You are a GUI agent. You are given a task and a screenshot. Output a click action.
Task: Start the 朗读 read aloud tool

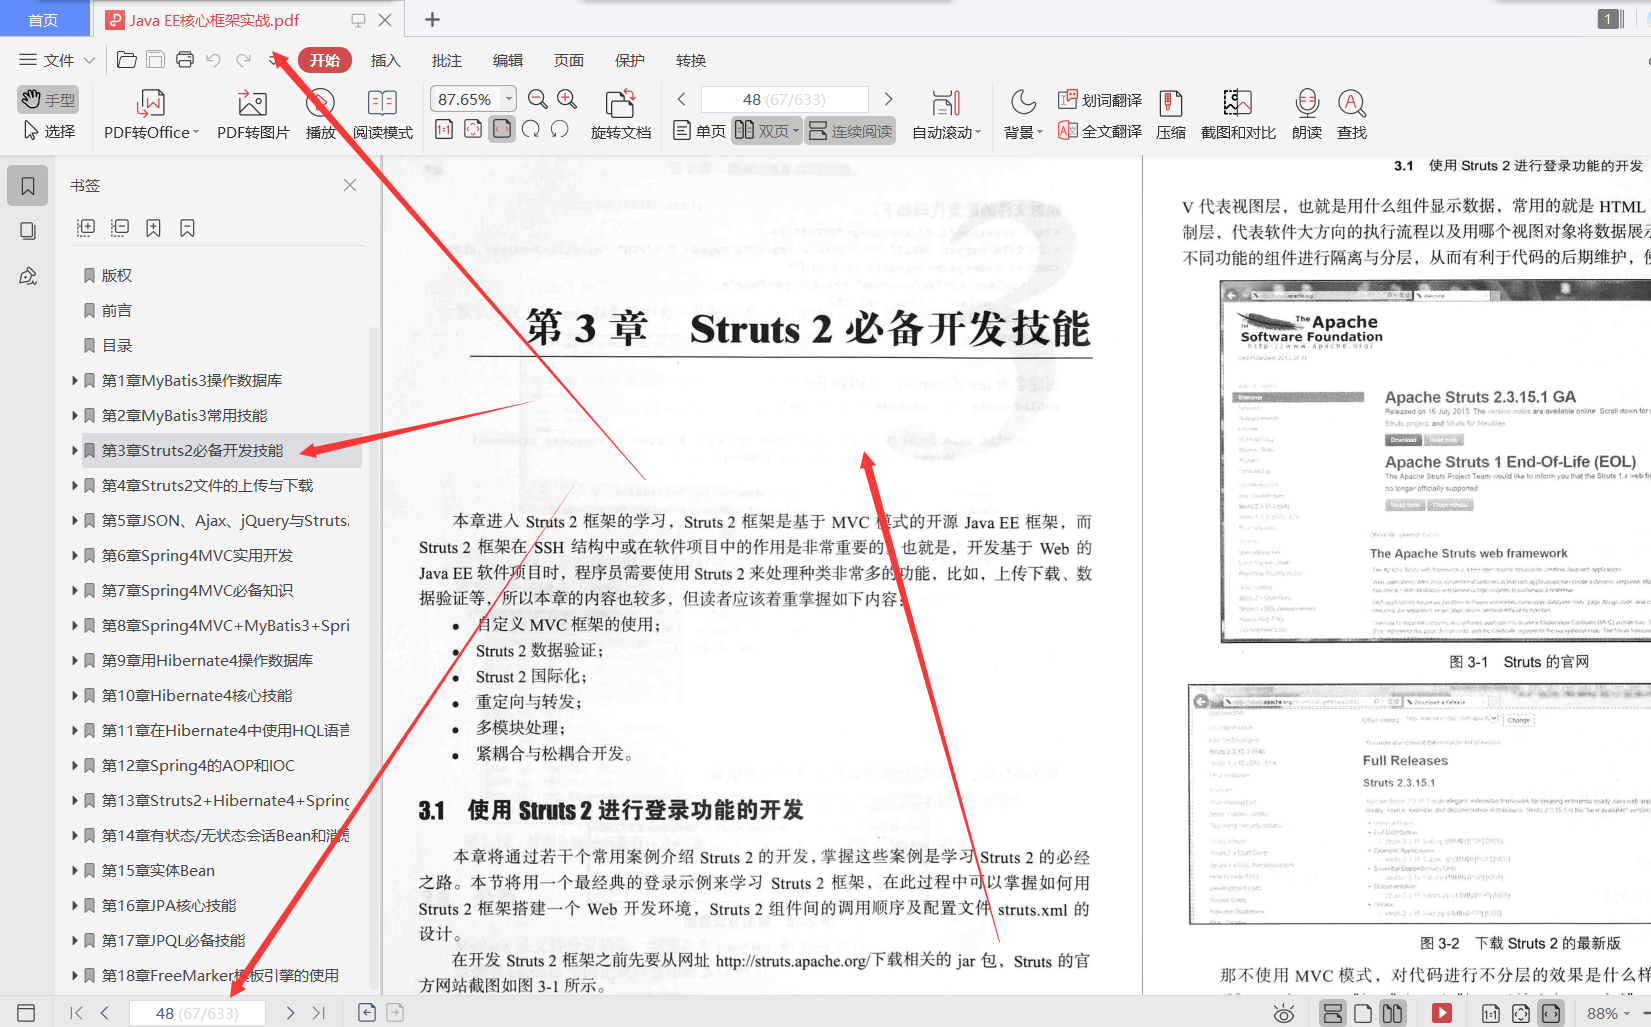click(1307, 114)
